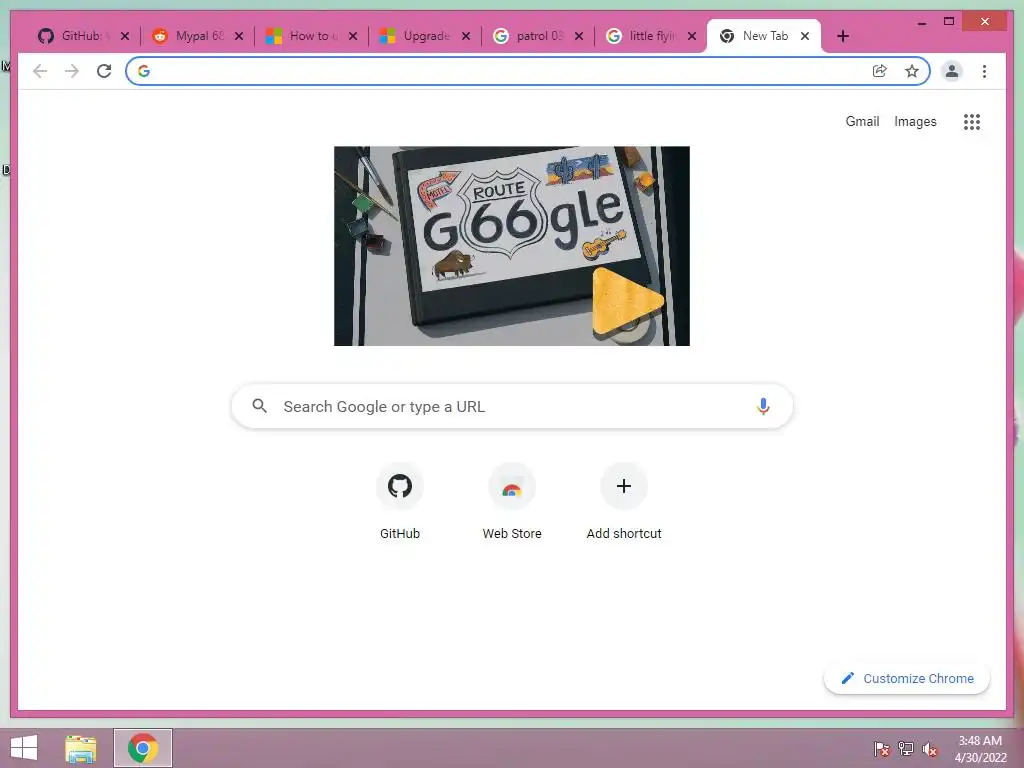Share this page icon in address bar

click(x=880, y=71)
